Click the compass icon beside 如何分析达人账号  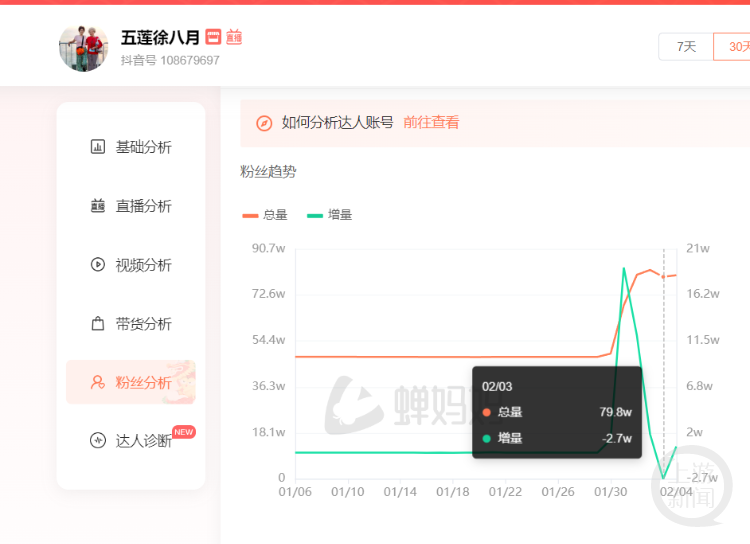click(264, 123)
